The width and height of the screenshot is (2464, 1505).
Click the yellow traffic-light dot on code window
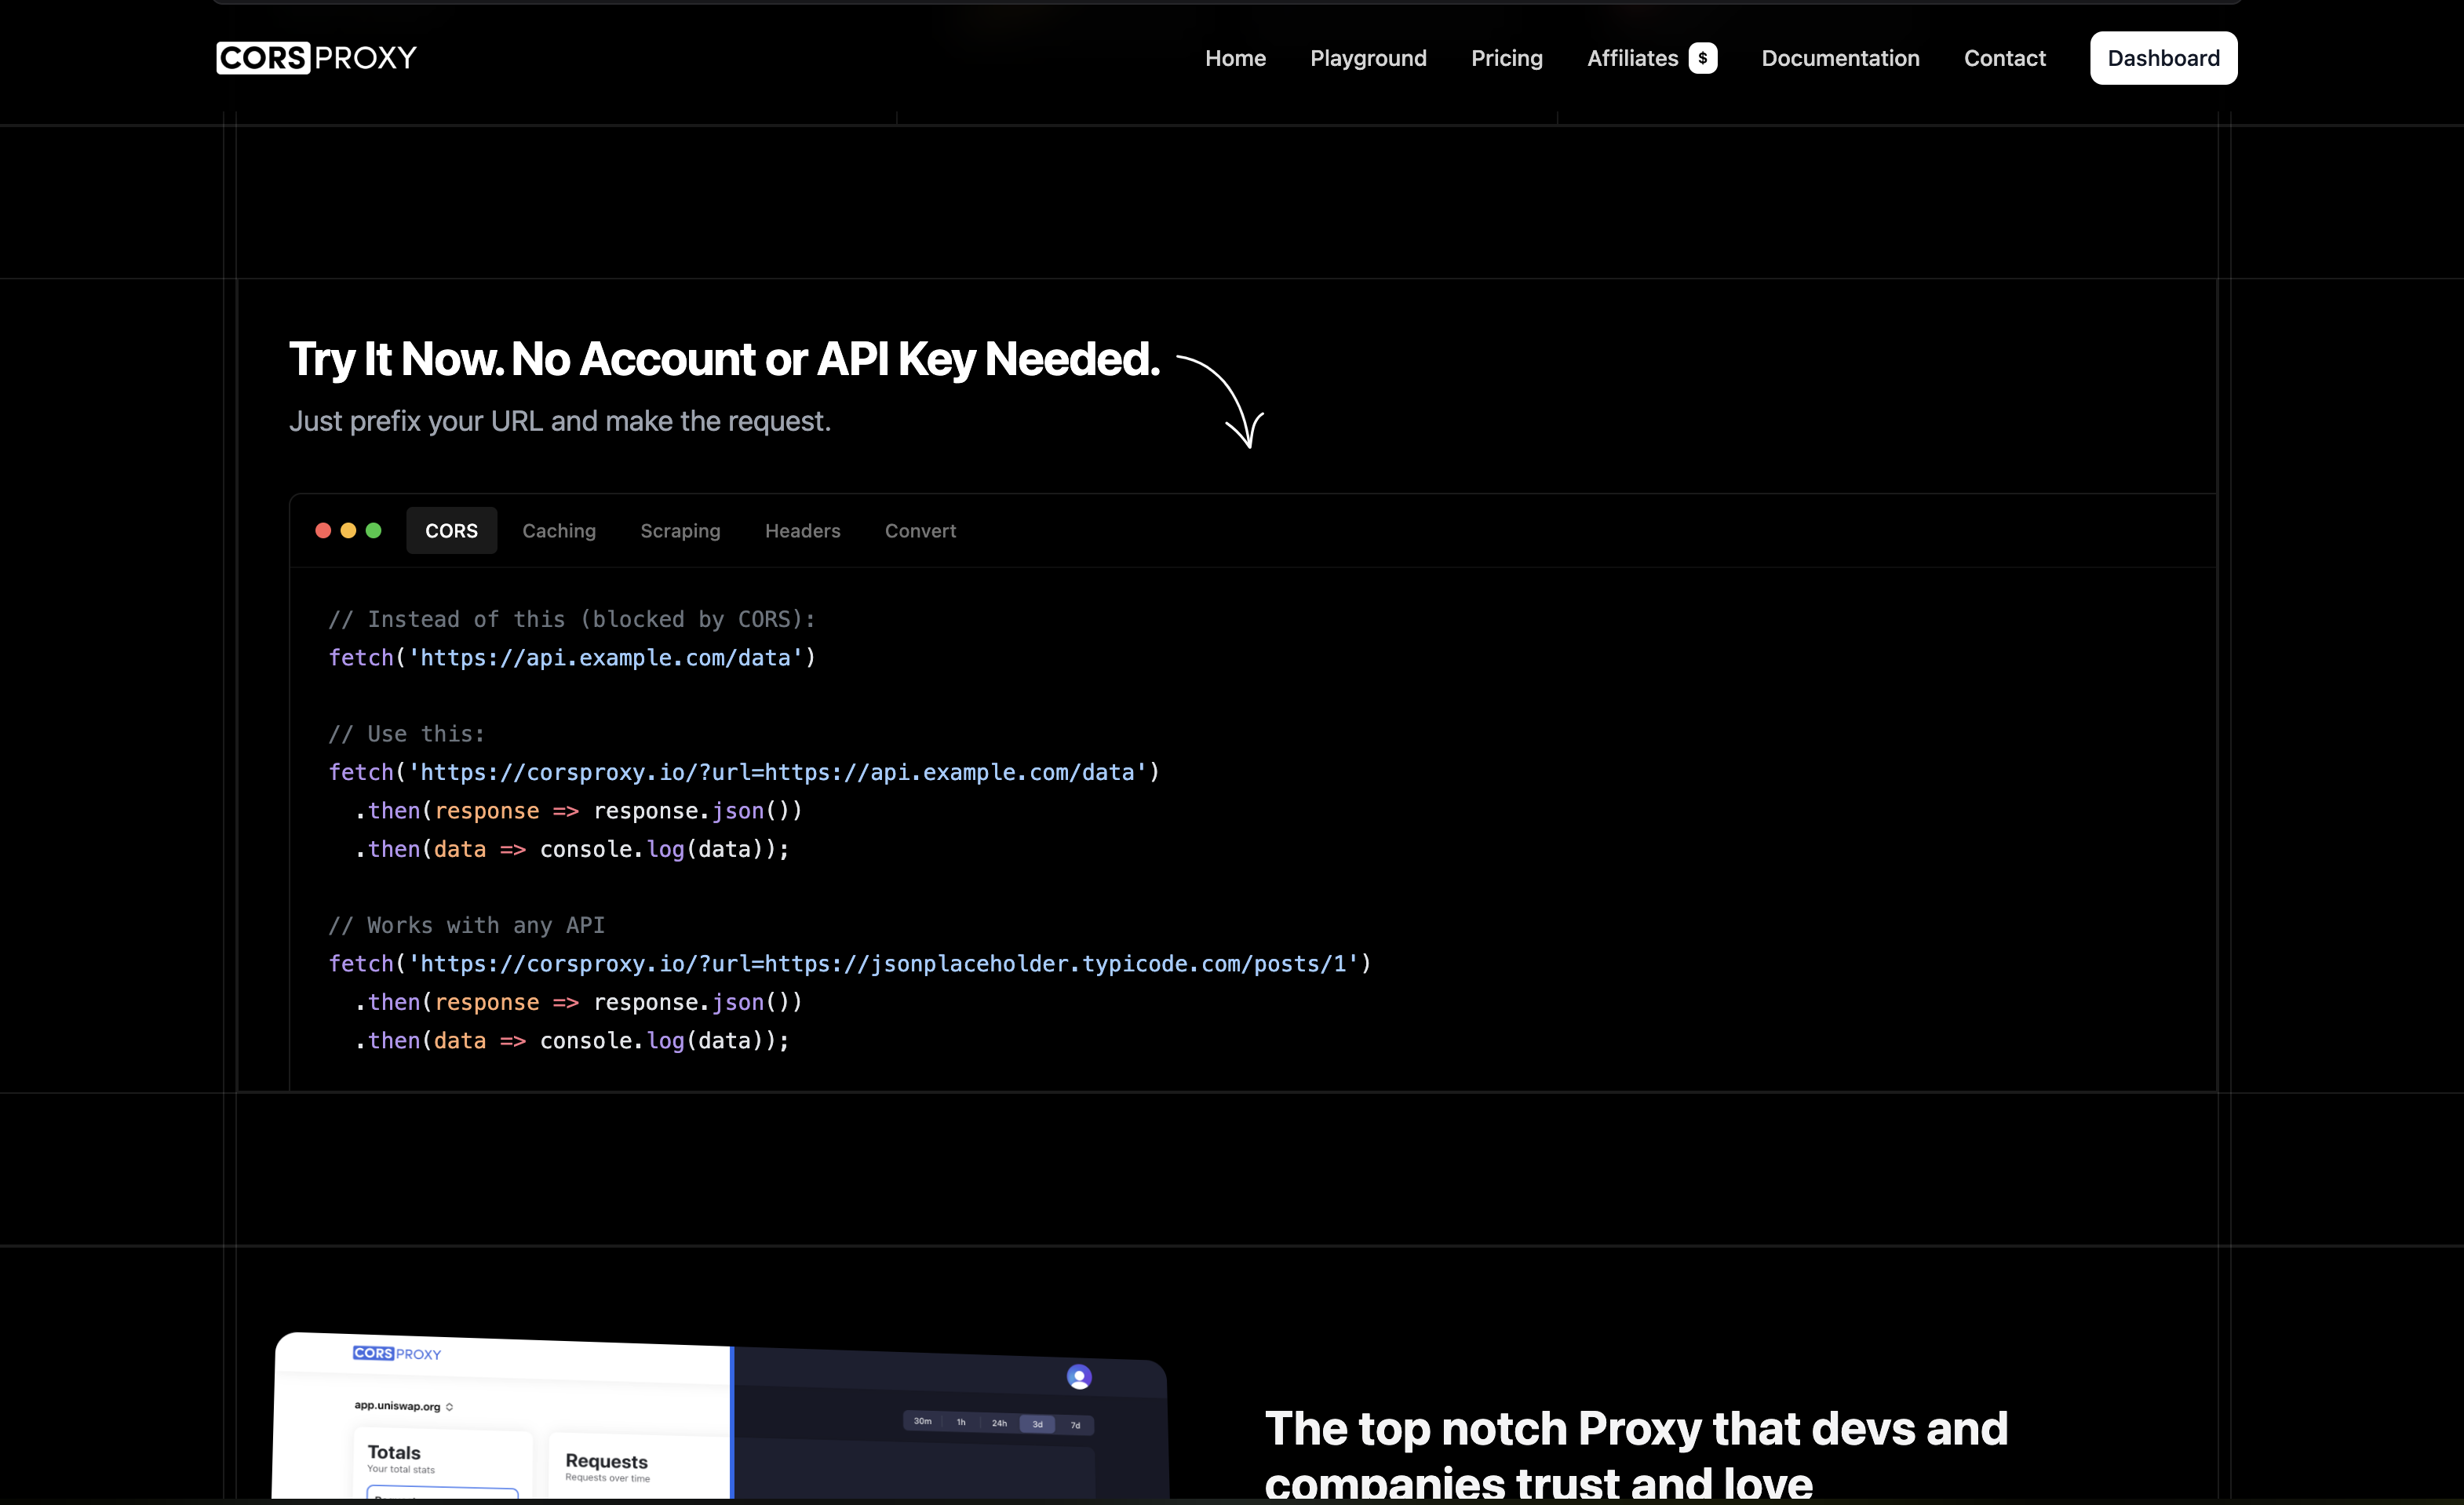(348, 530)
